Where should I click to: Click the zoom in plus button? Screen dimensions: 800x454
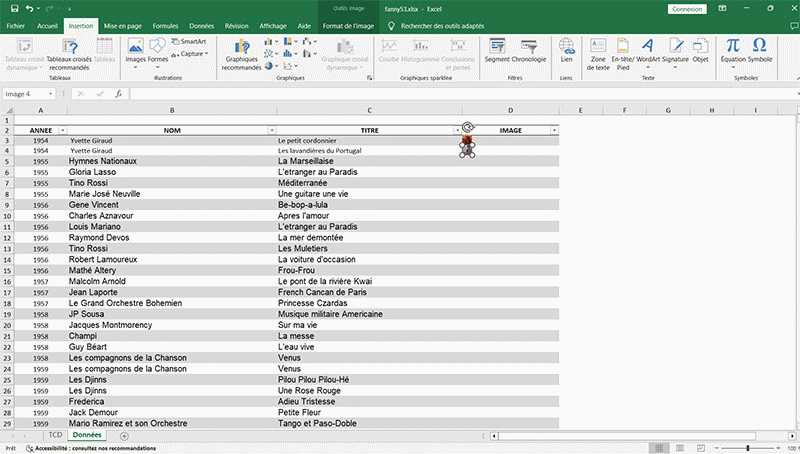click(779, 448)
